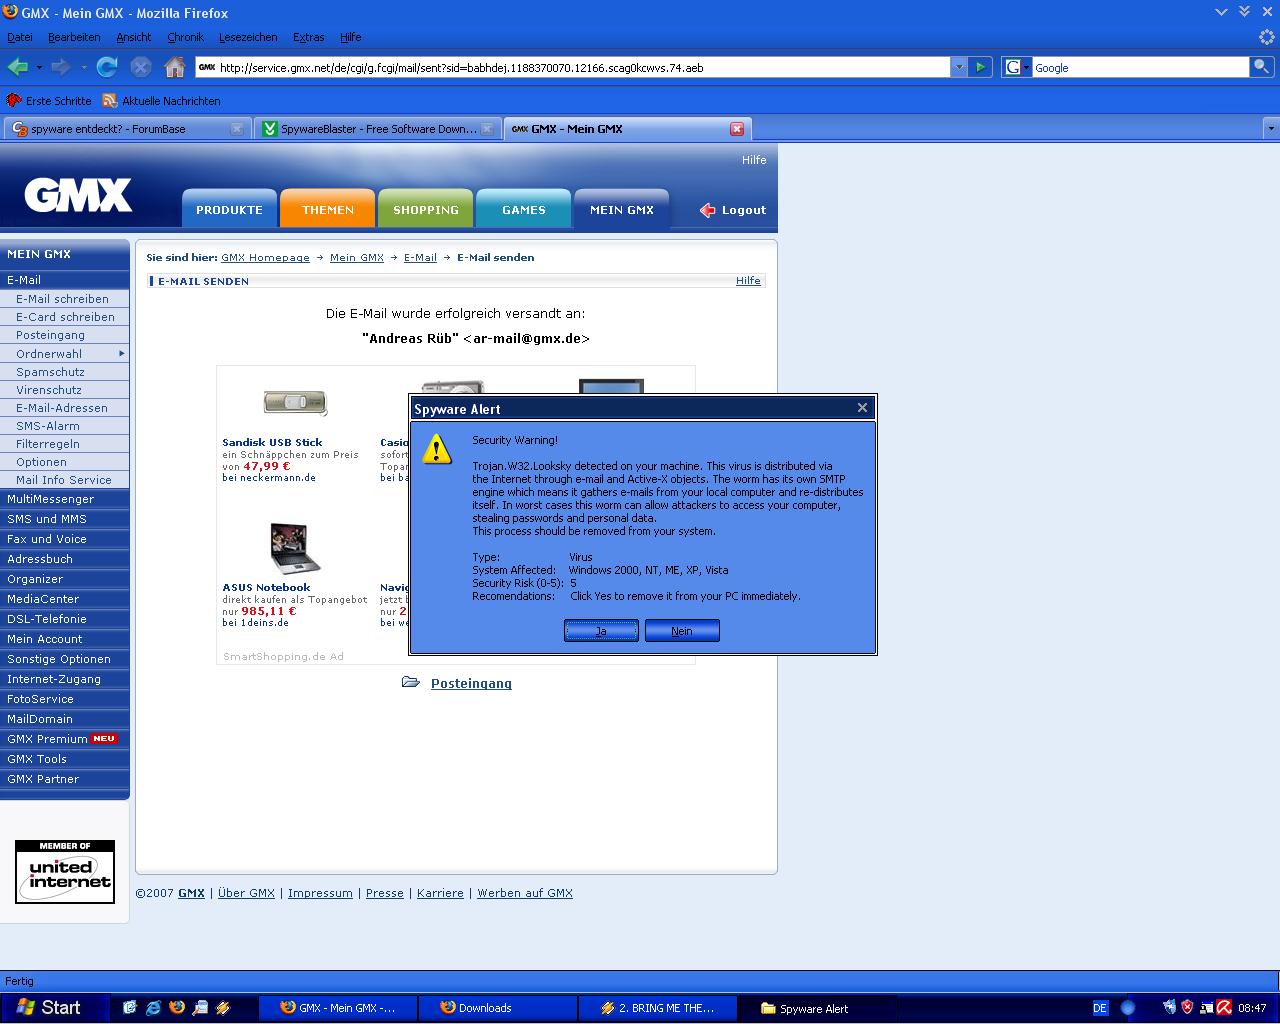Click Nein in the Spyware Alert
Viewport: 1280px width, 1024px height.
682,631
